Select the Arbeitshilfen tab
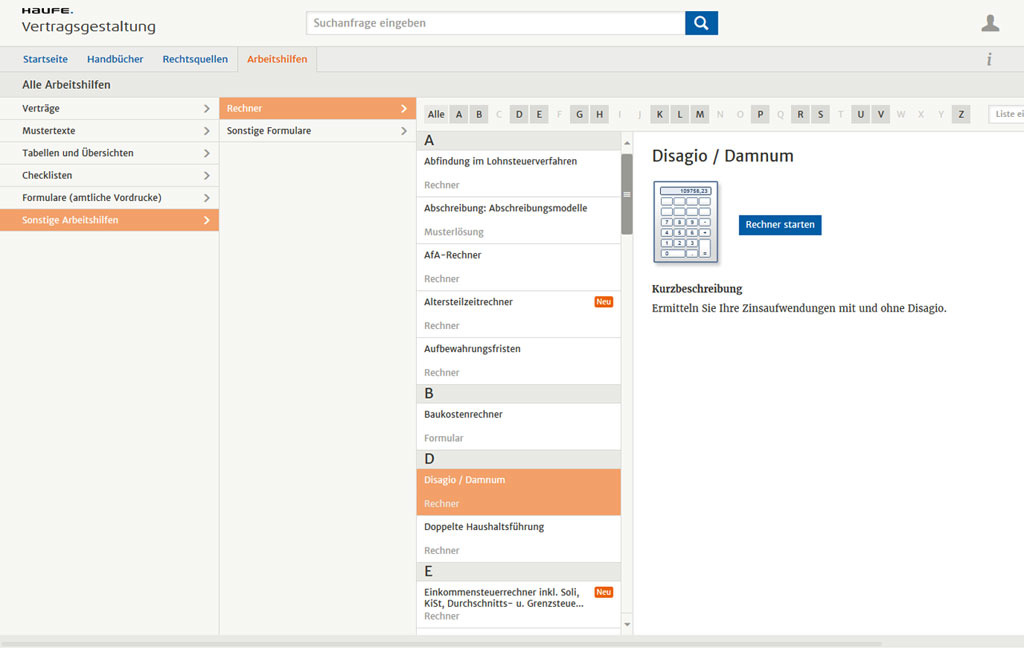The width and height of the screenshot is (1024, 670). (277, 59)
